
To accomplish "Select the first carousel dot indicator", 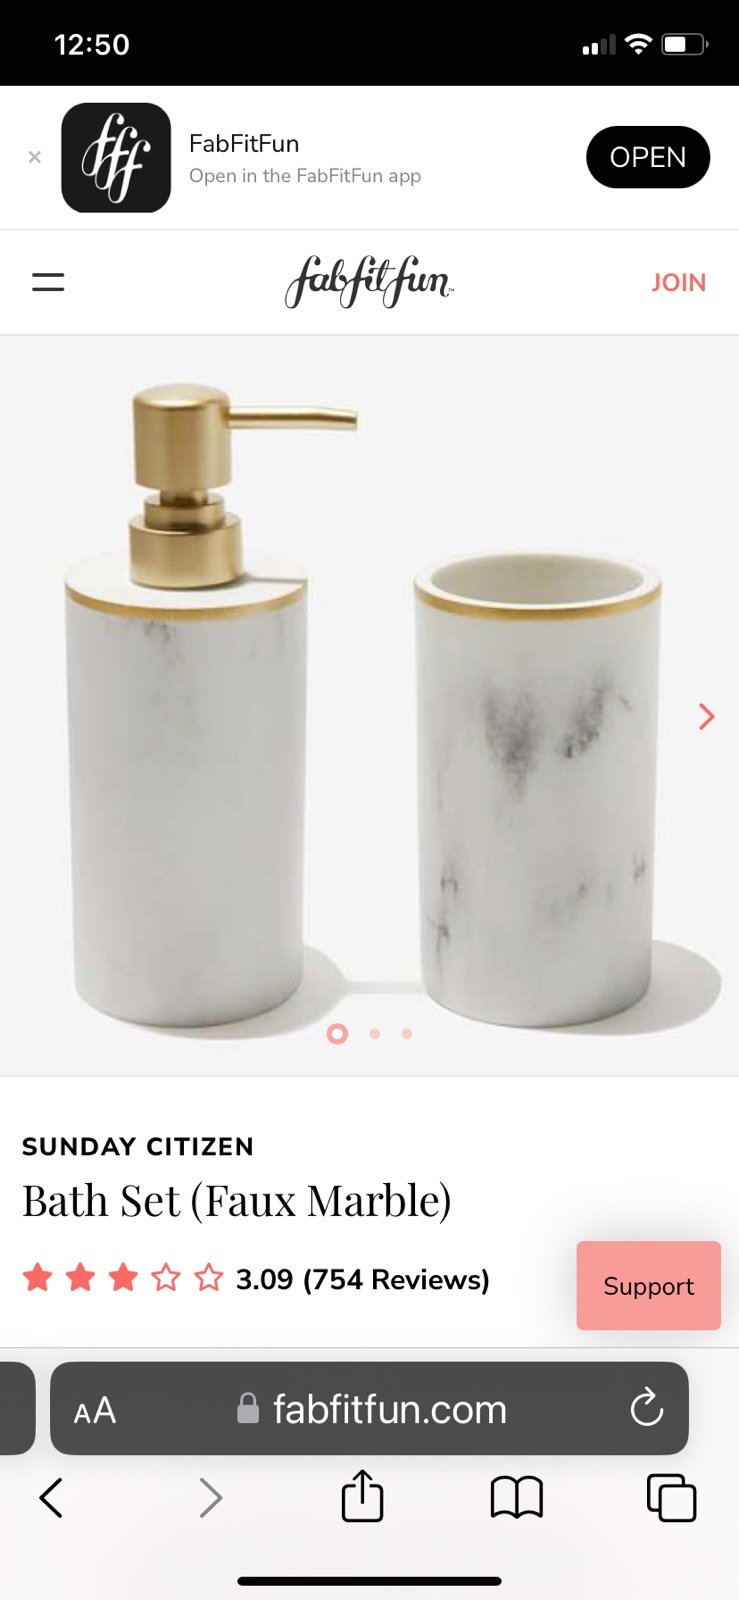I will coord(338,1034).
